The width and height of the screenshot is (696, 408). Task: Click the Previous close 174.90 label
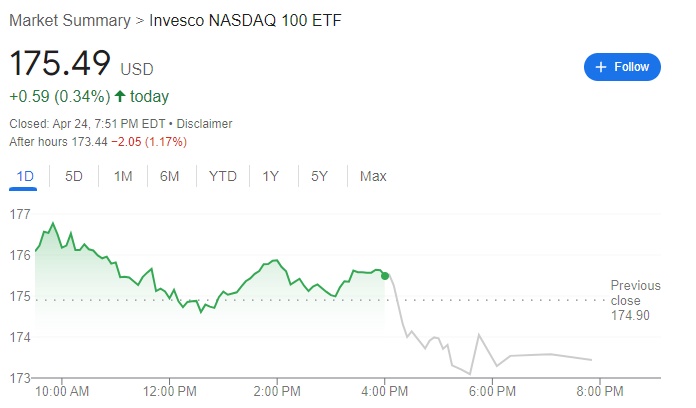630,300
